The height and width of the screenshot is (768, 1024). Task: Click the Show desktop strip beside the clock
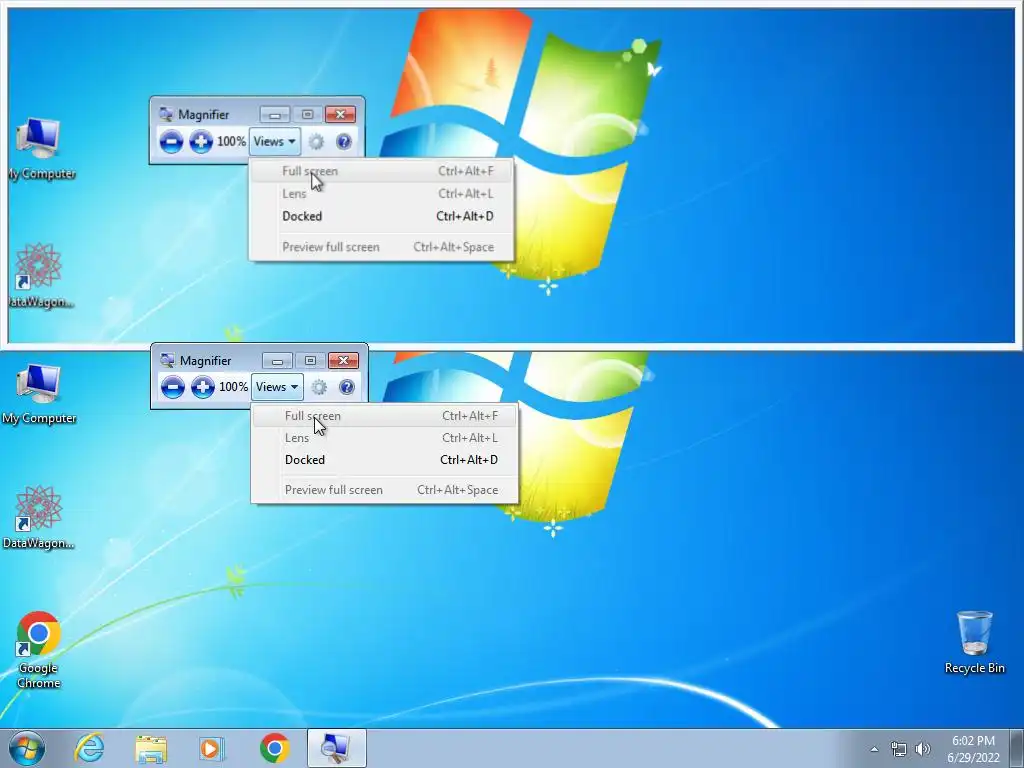(x=1016, y=748)
